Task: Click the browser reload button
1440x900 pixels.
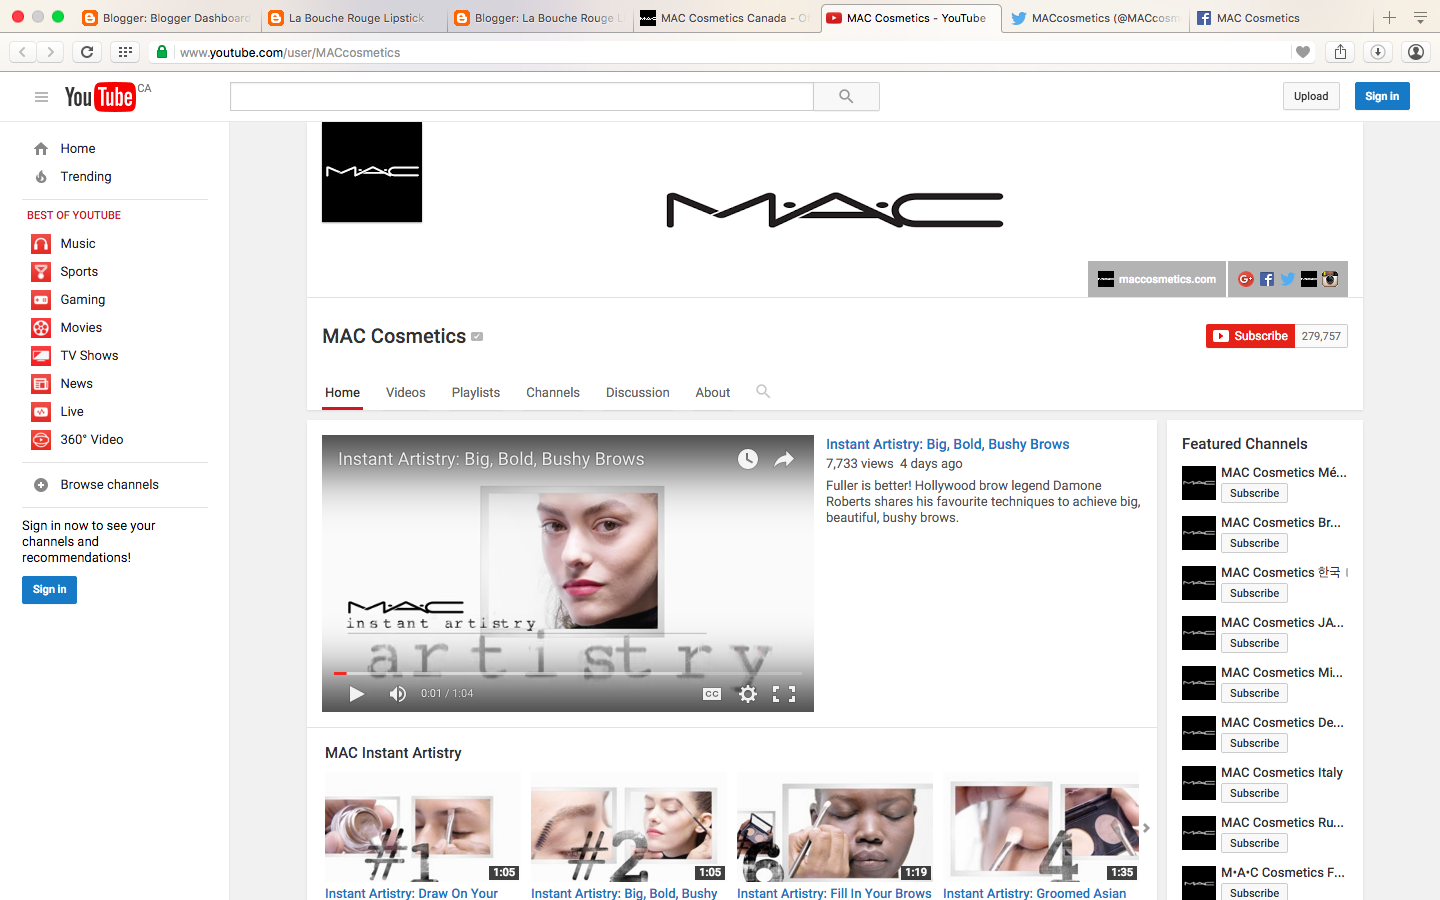Action: (87, 52)
